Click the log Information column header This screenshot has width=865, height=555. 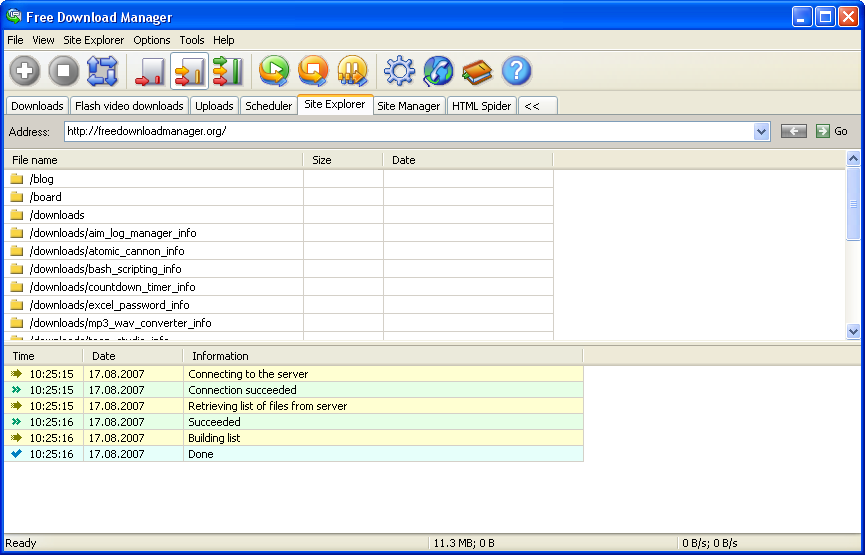[x=383, y=356]
